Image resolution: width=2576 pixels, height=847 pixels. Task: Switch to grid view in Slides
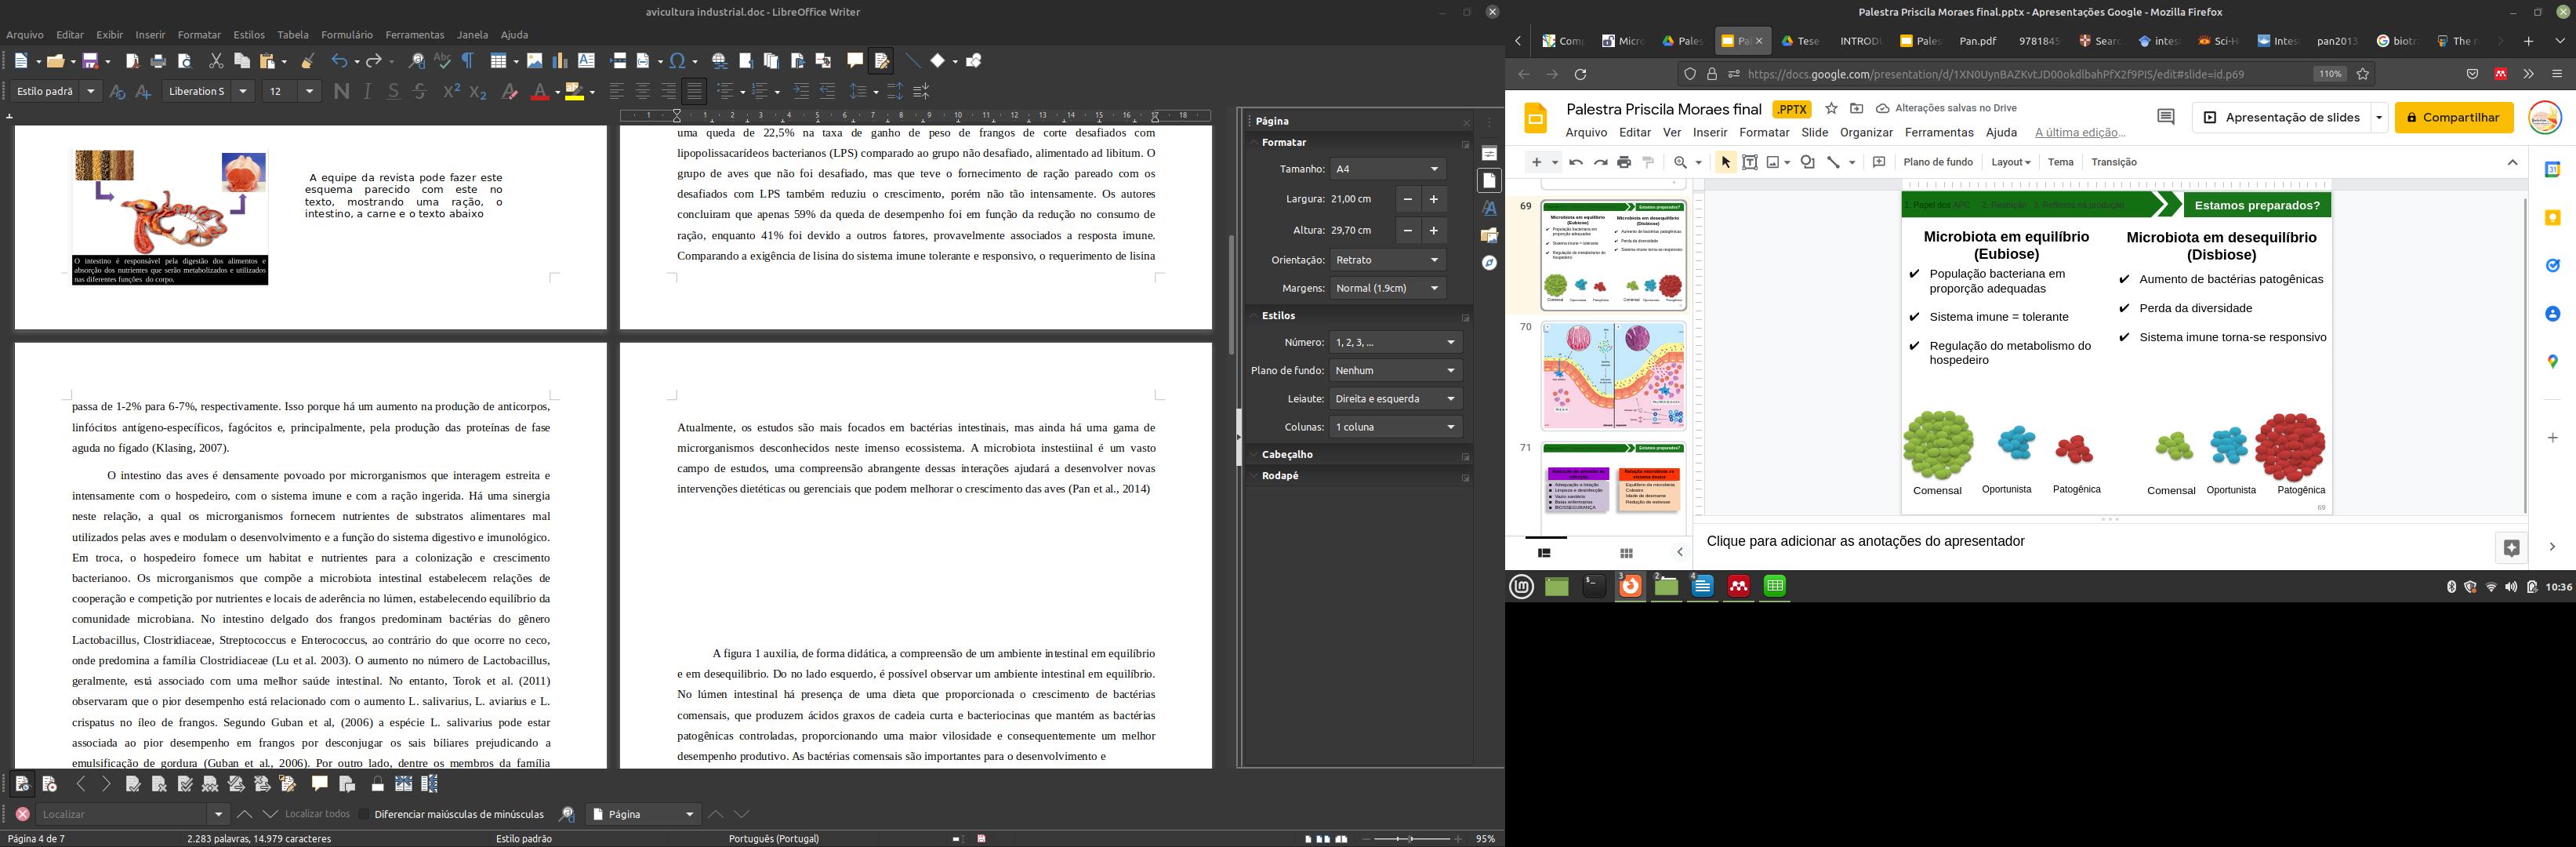(1626, 553)
